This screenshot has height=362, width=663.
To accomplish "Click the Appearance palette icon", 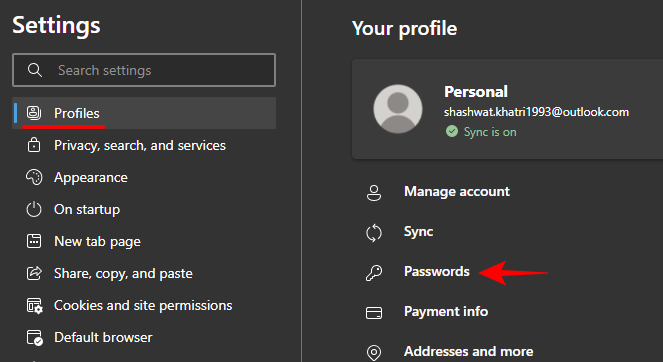I will click(x=34, y=177).
